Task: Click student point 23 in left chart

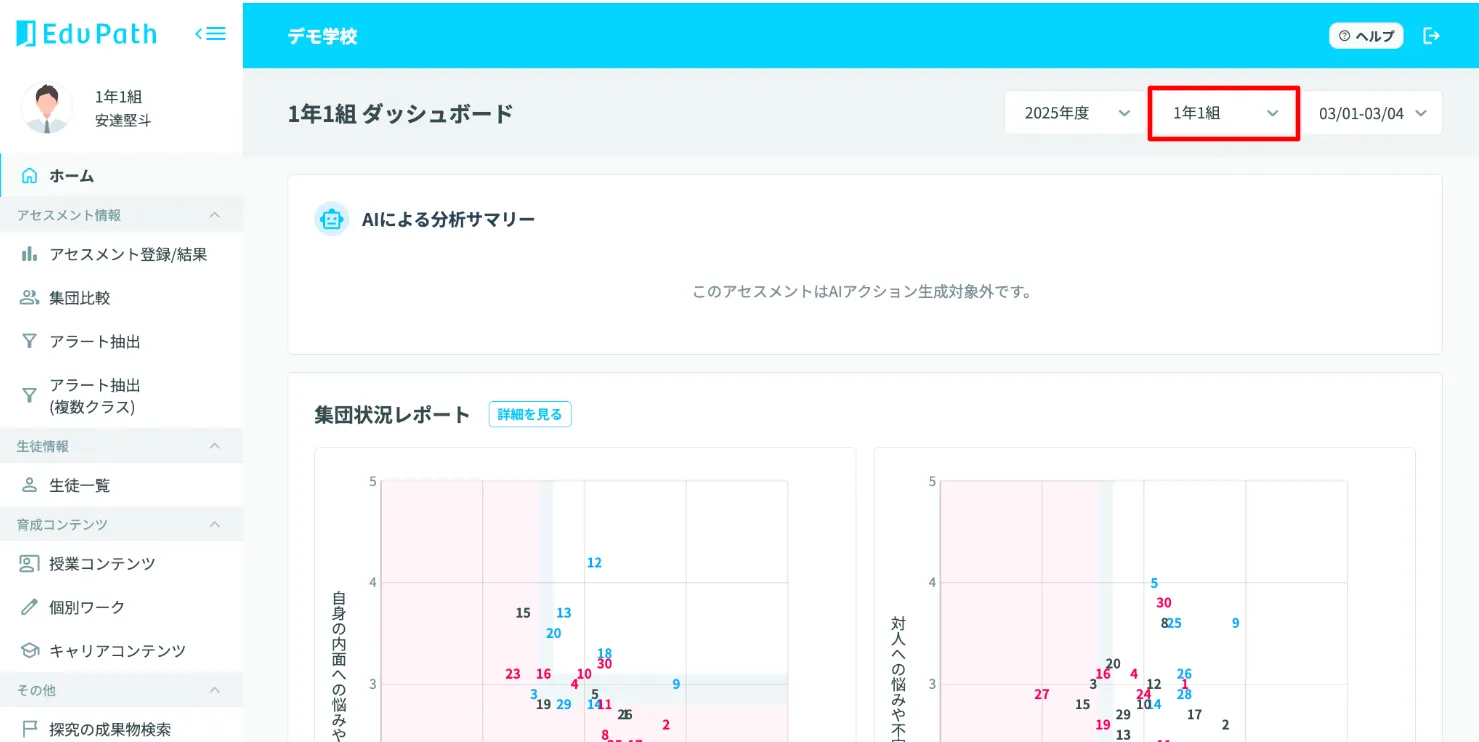Action: (513, 674)
